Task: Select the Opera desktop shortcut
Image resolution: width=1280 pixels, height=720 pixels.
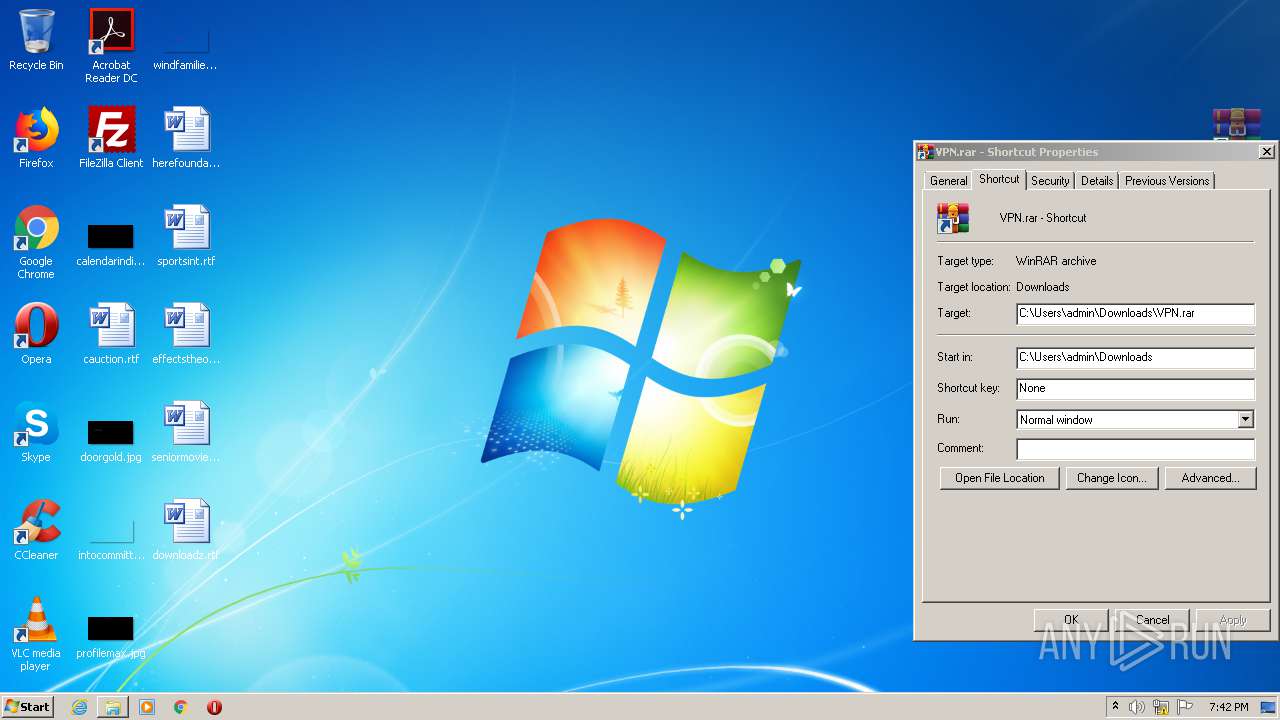Action: pos(36,334)
